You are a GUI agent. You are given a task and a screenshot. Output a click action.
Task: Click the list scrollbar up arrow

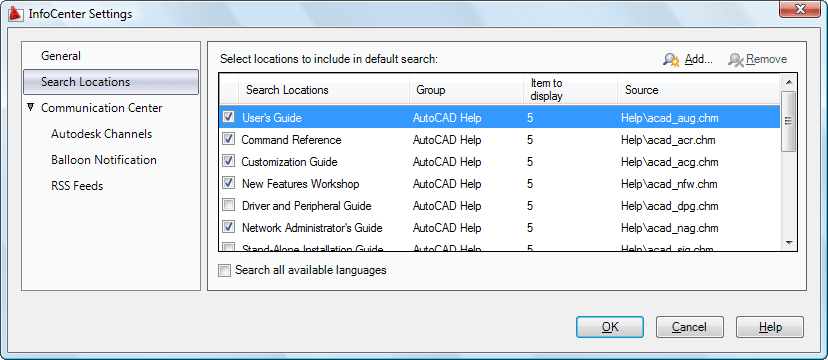tap(788, 82)
